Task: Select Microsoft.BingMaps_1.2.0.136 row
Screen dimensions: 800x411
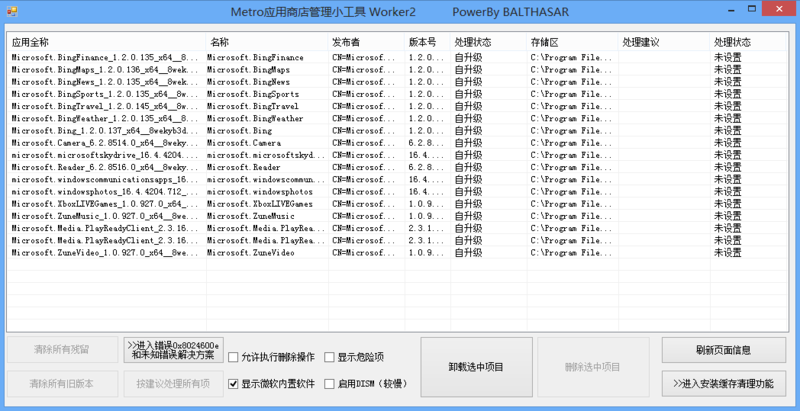Action: pyautogui.click(x=397, y=69)
